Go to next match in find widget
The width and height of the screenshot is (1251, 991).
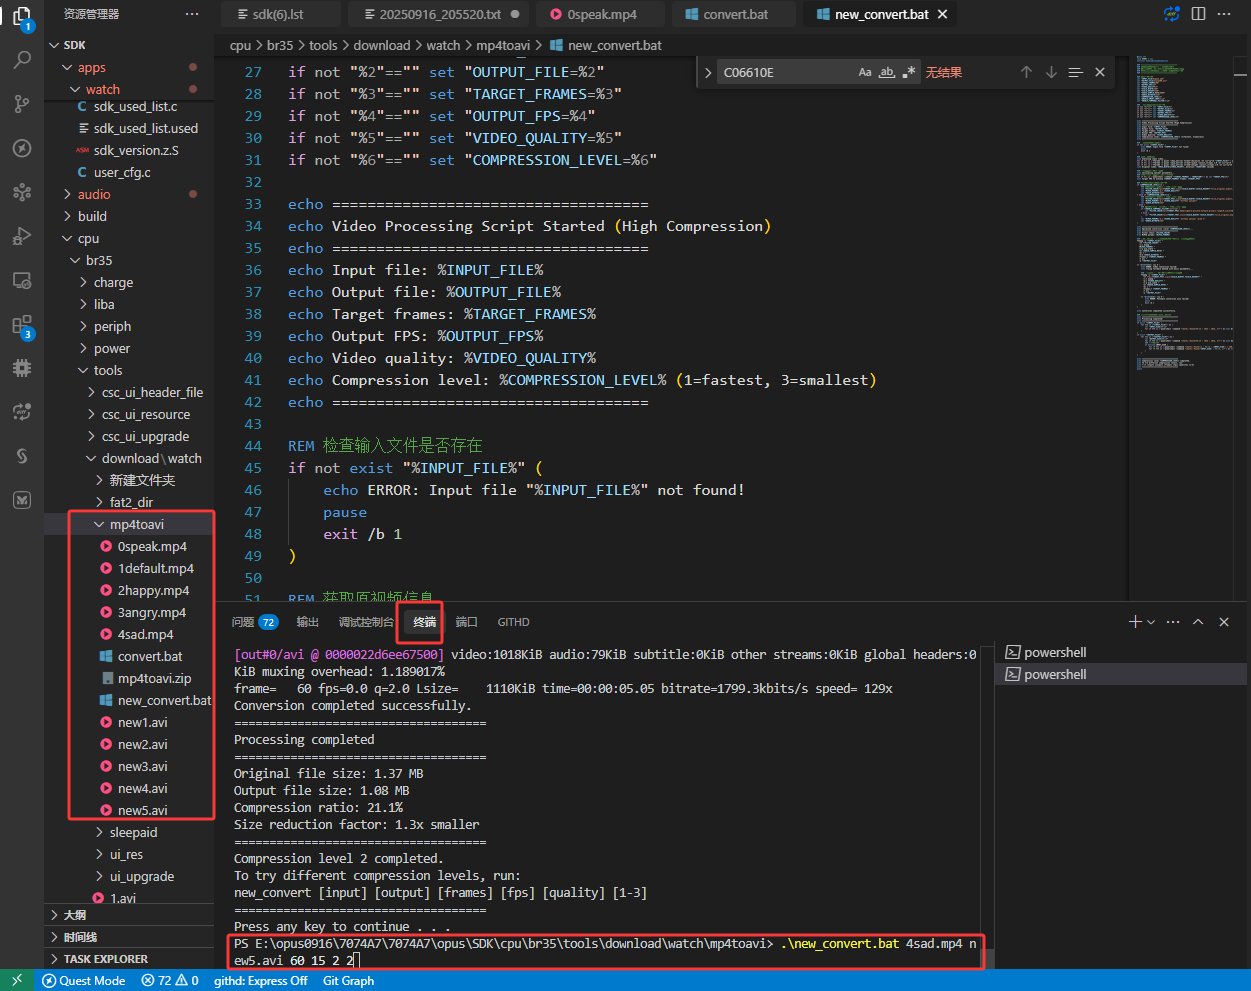[1051, 72]
